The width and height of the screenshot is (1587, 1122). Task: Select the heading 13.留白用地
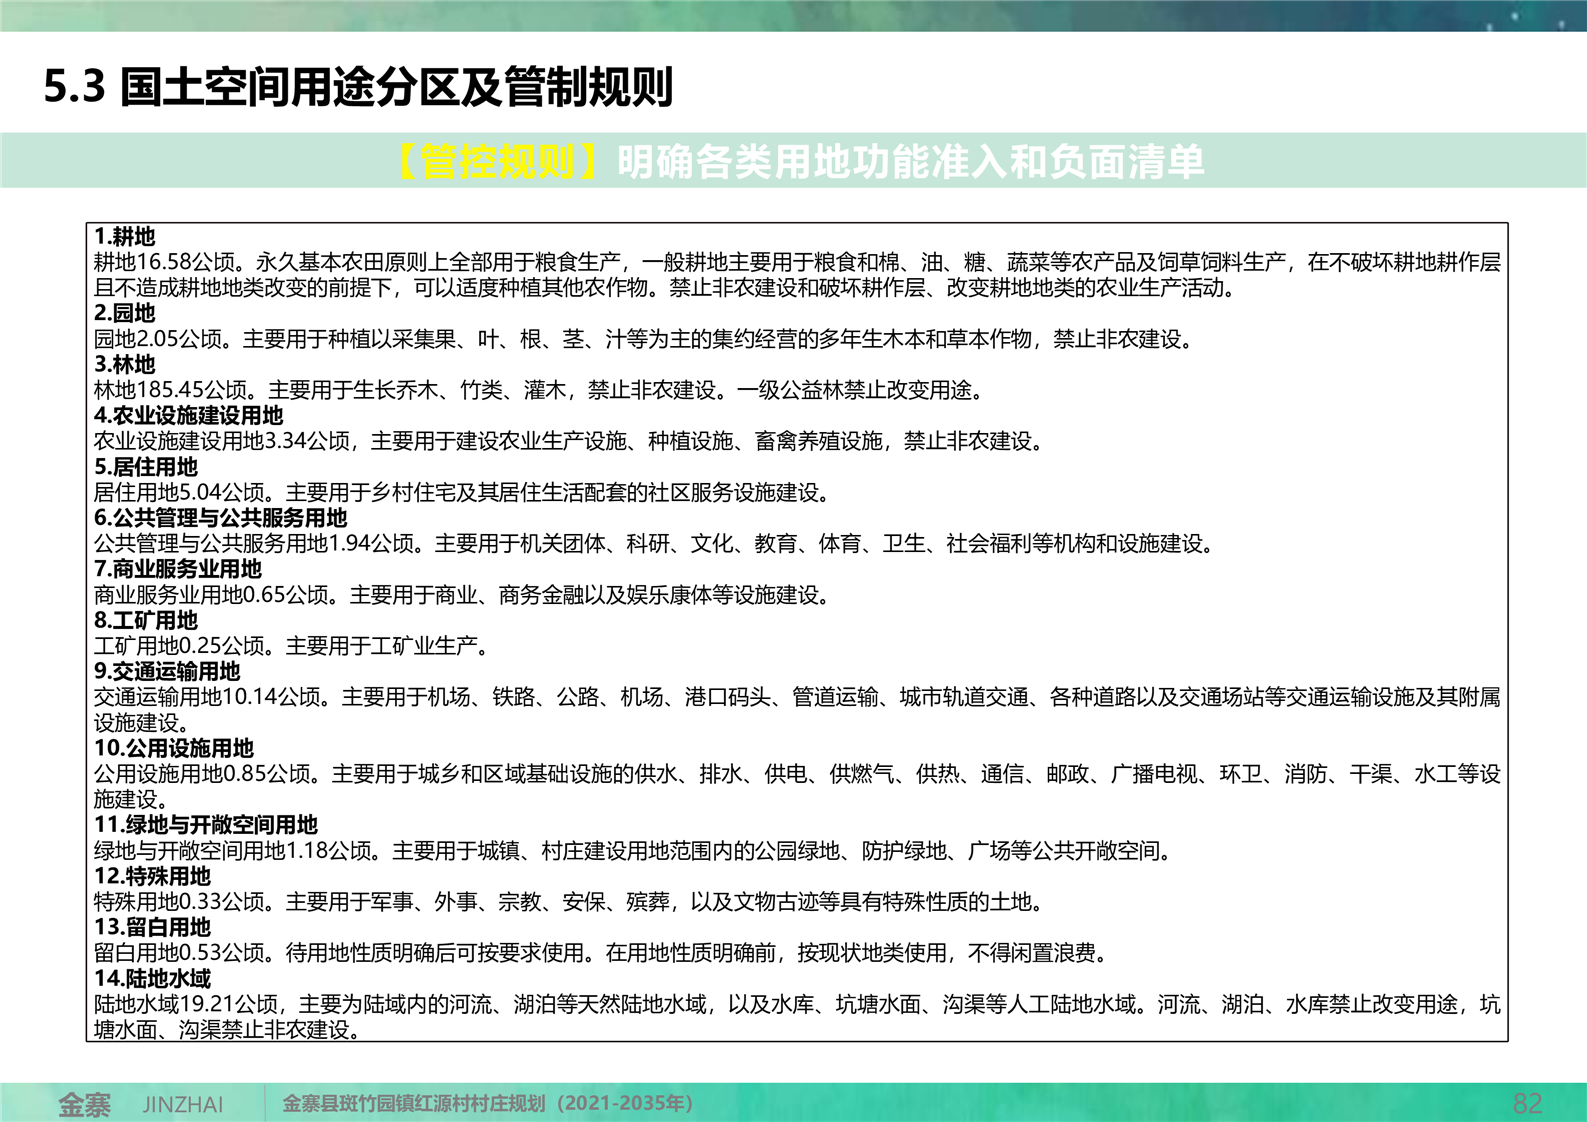(x=153, y=927)
